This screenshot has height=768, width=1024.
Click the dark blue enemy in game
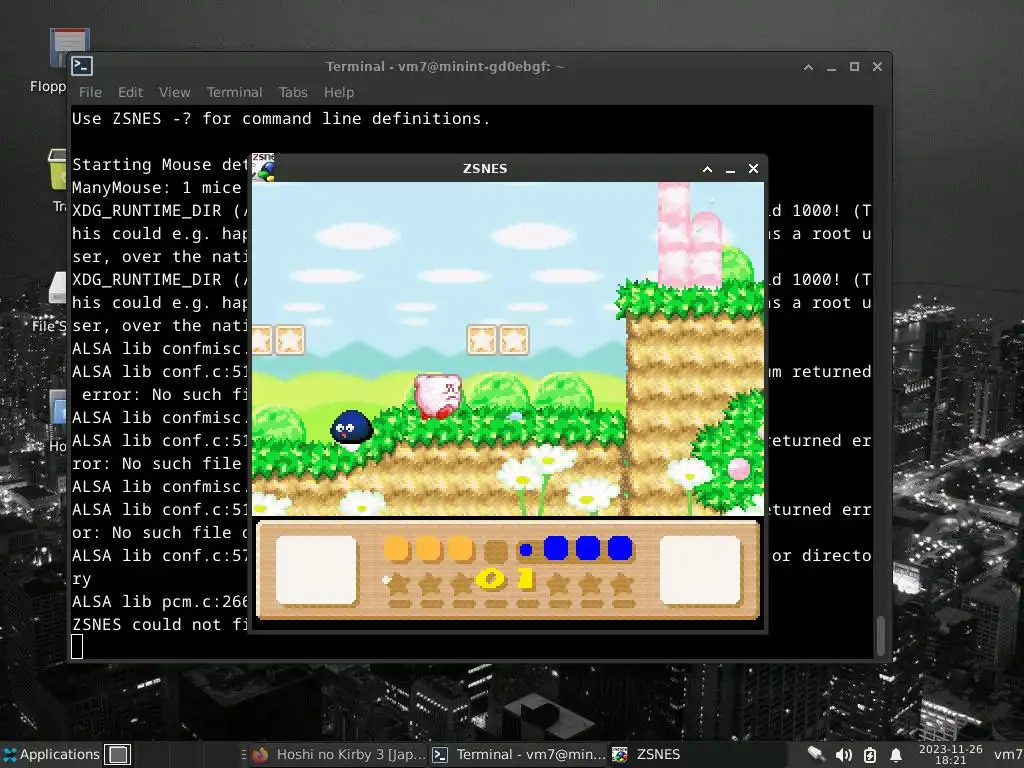click(x=351, y=430)
